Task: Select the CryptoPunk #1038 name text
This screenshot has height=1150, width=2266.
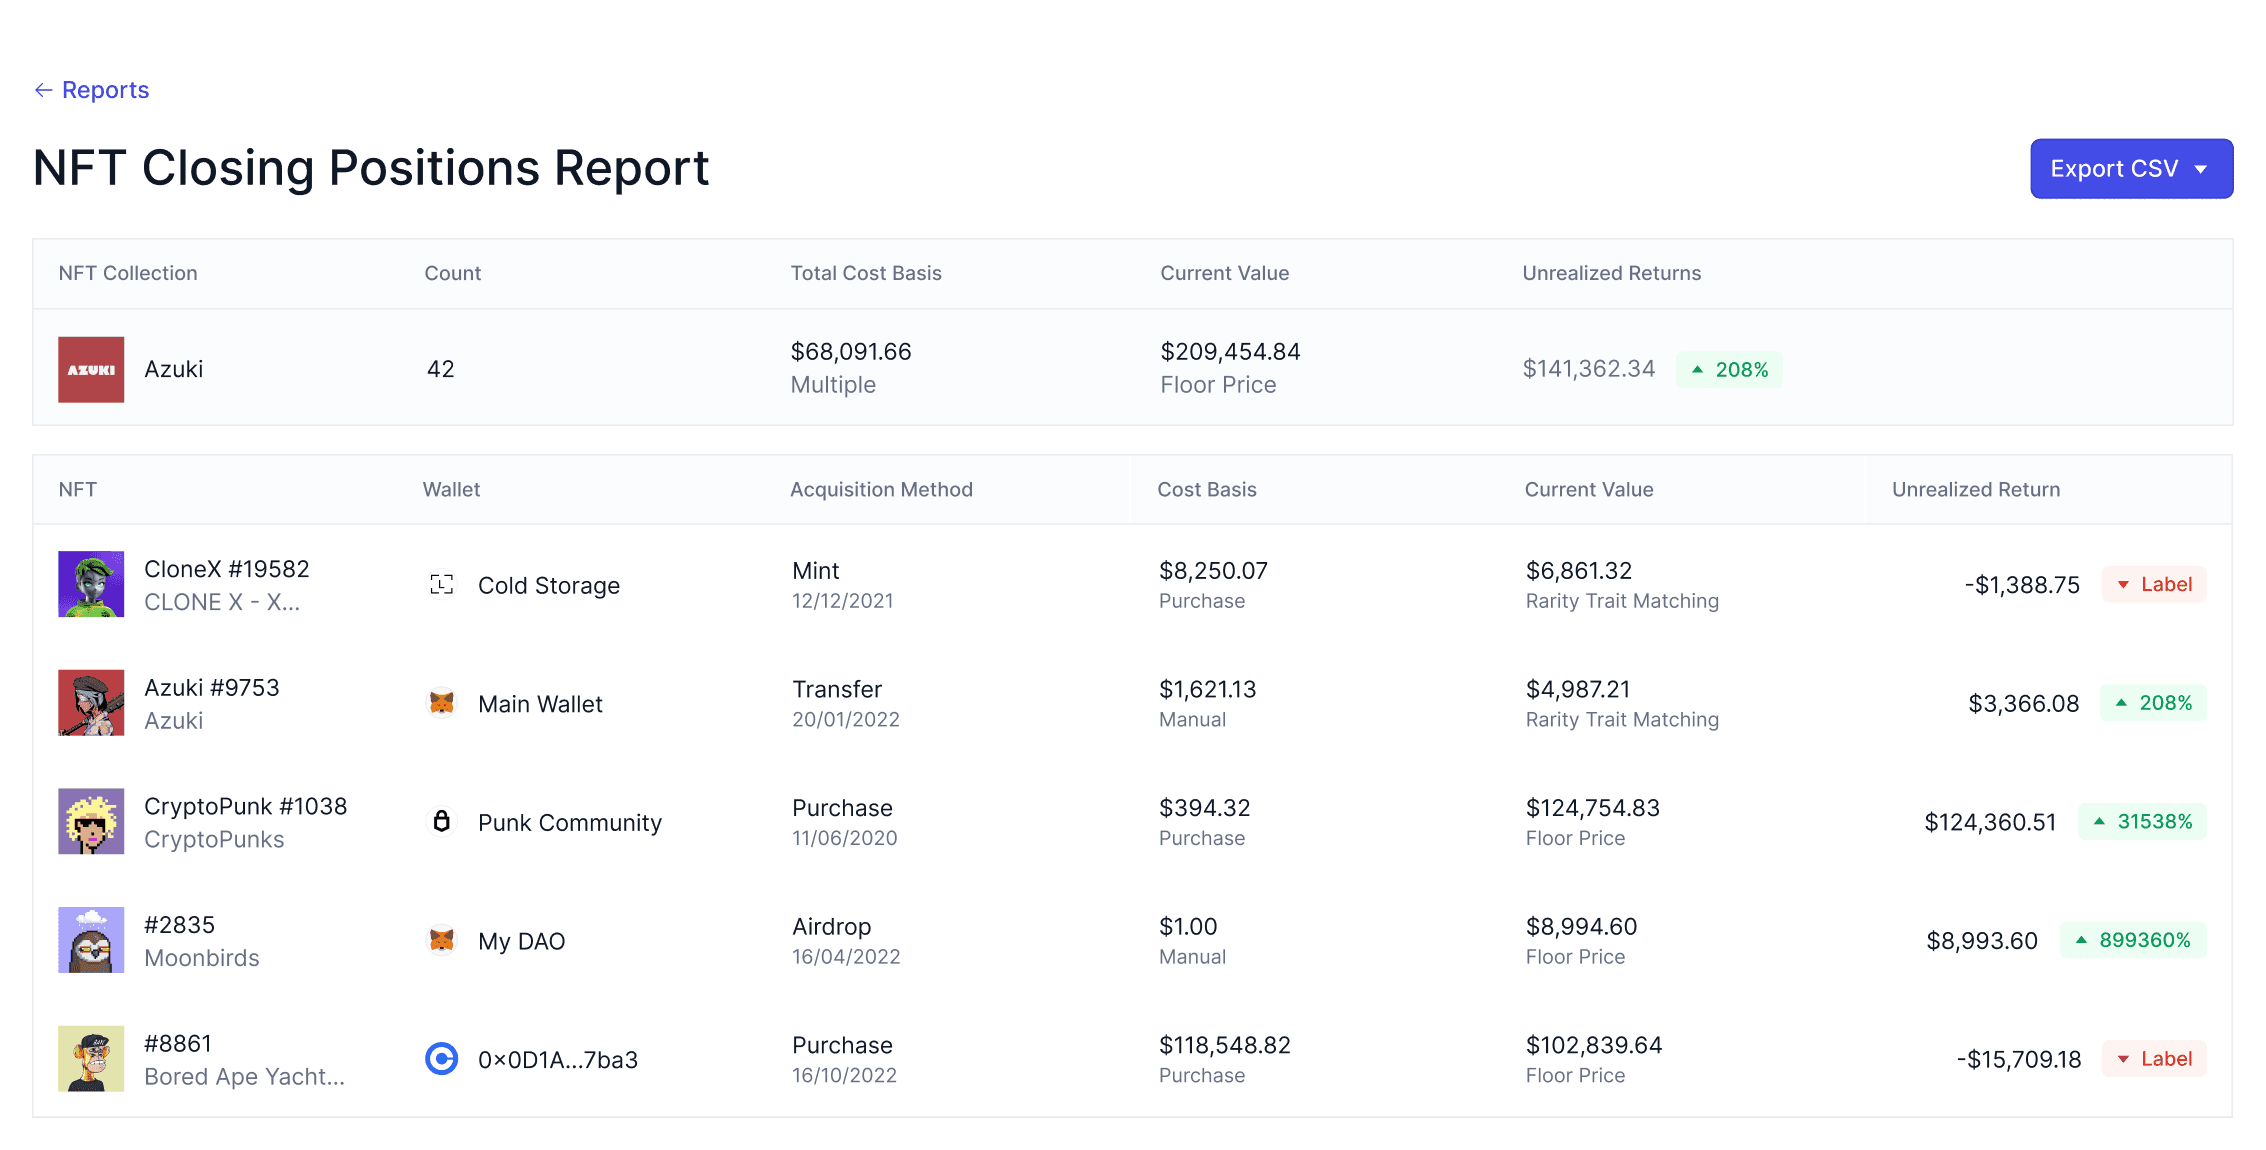Action: coord(245,806)
